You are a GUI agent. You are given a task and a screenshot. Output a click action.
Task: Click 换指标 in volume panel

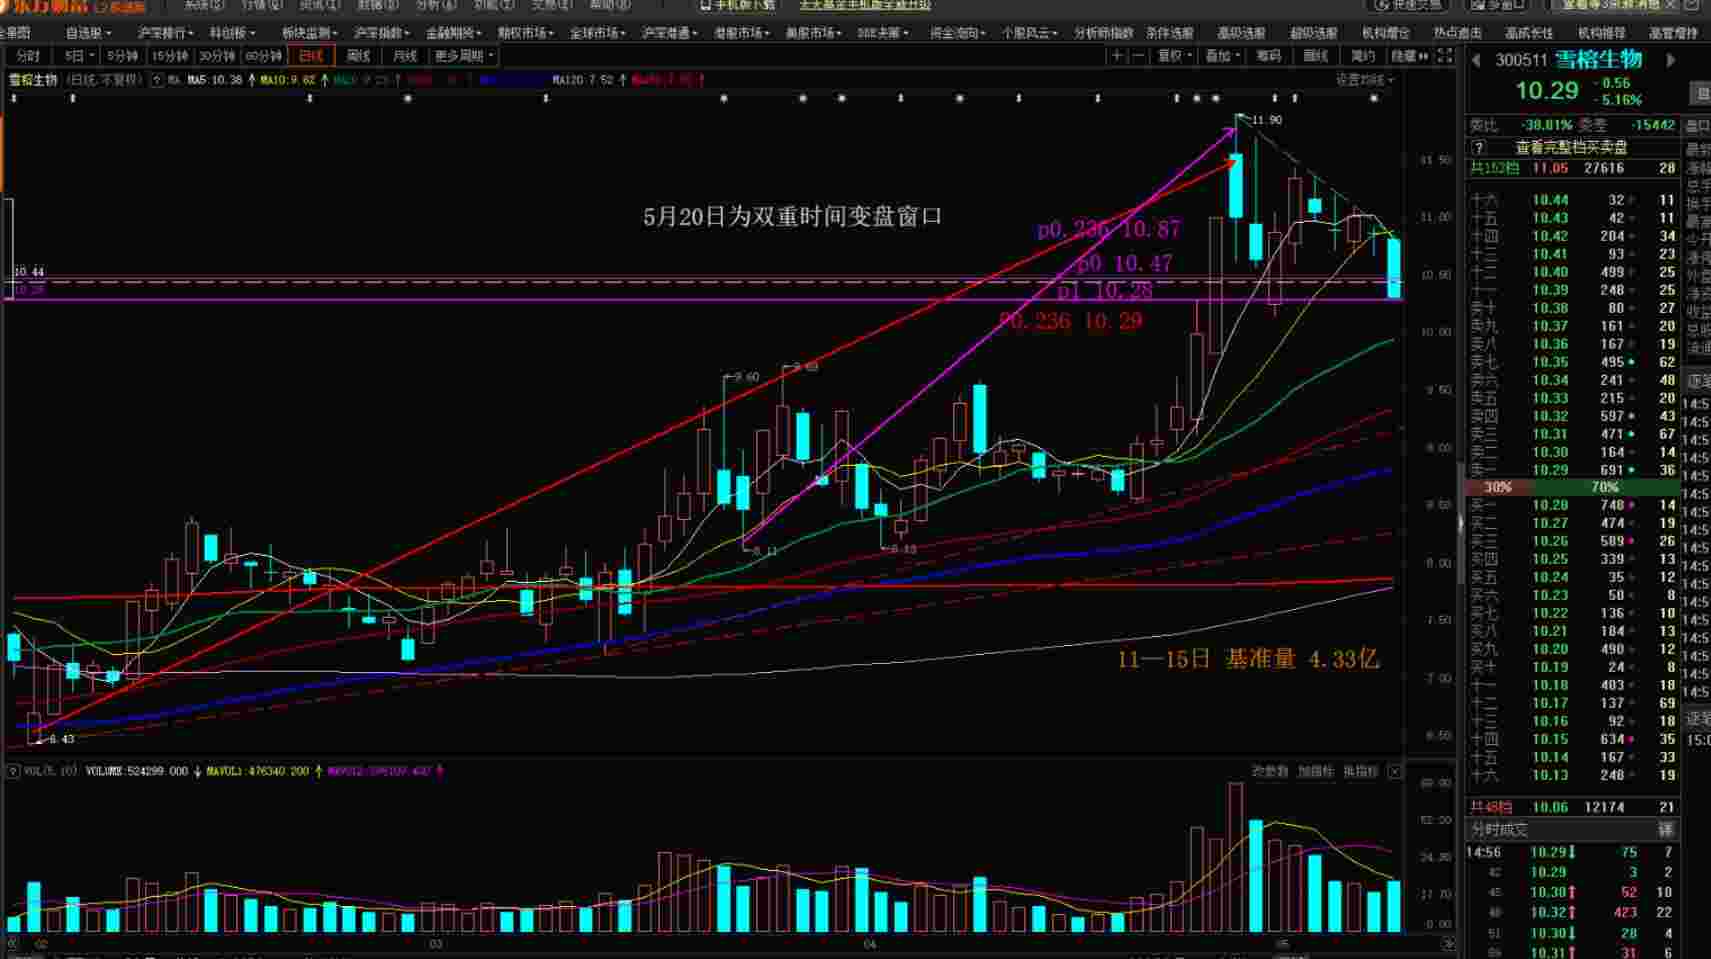1361,771
